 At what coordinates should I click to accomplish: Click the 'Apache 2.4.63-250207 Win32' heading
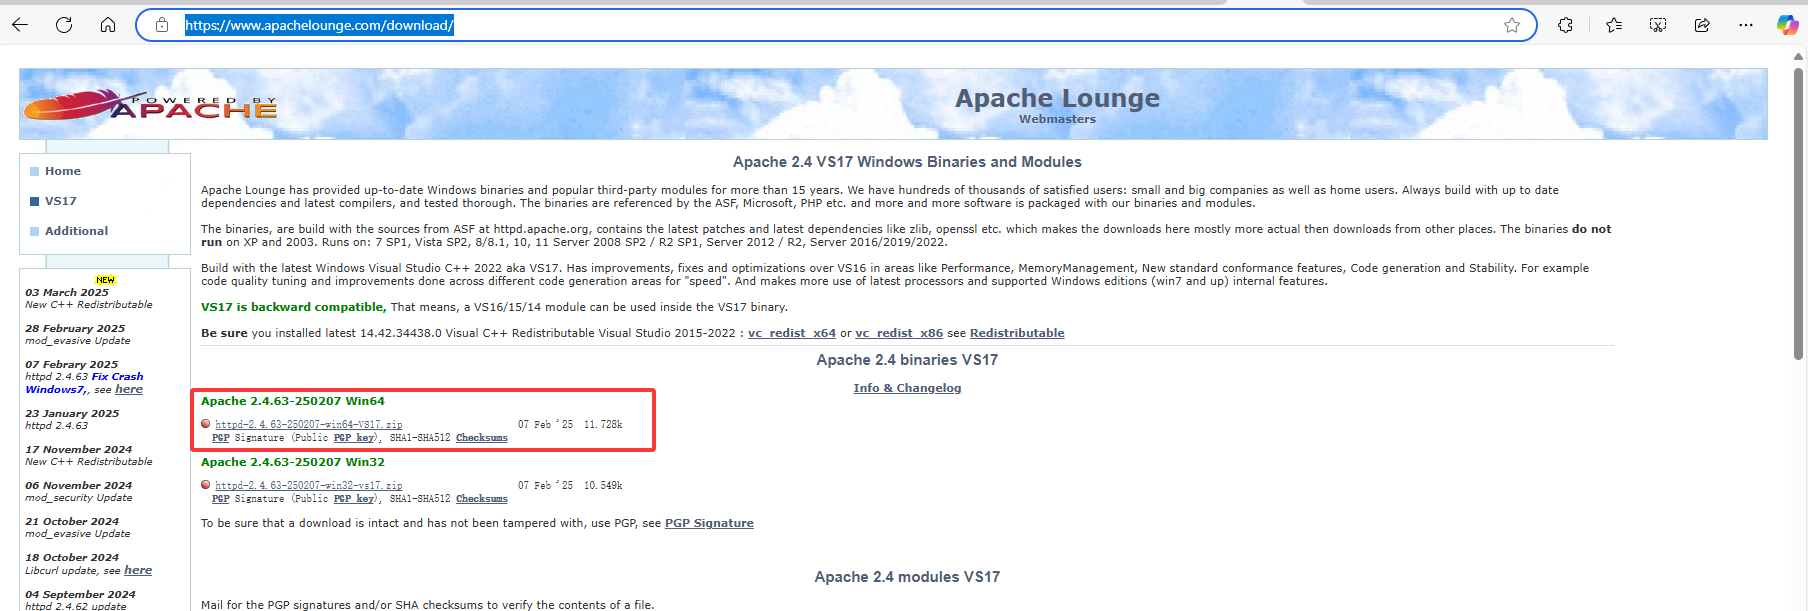[x=293, y=462]
